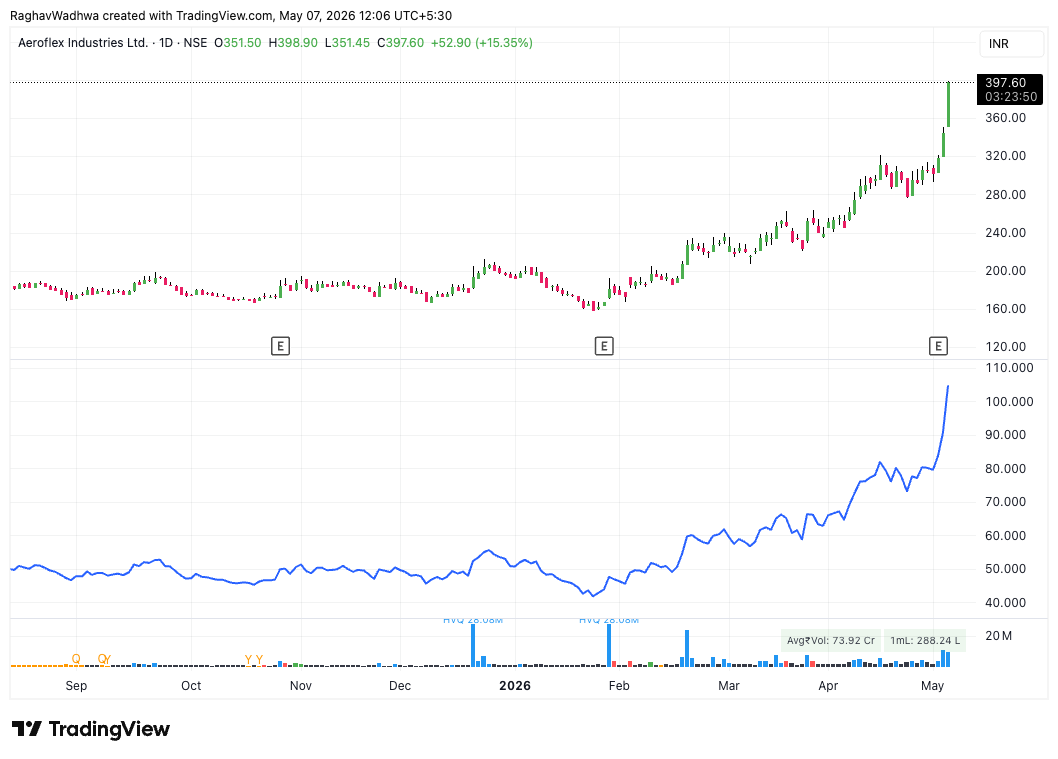Click the 360.00 price axis label
This screenshot has width=1058, height=759.
(1005, 117)
